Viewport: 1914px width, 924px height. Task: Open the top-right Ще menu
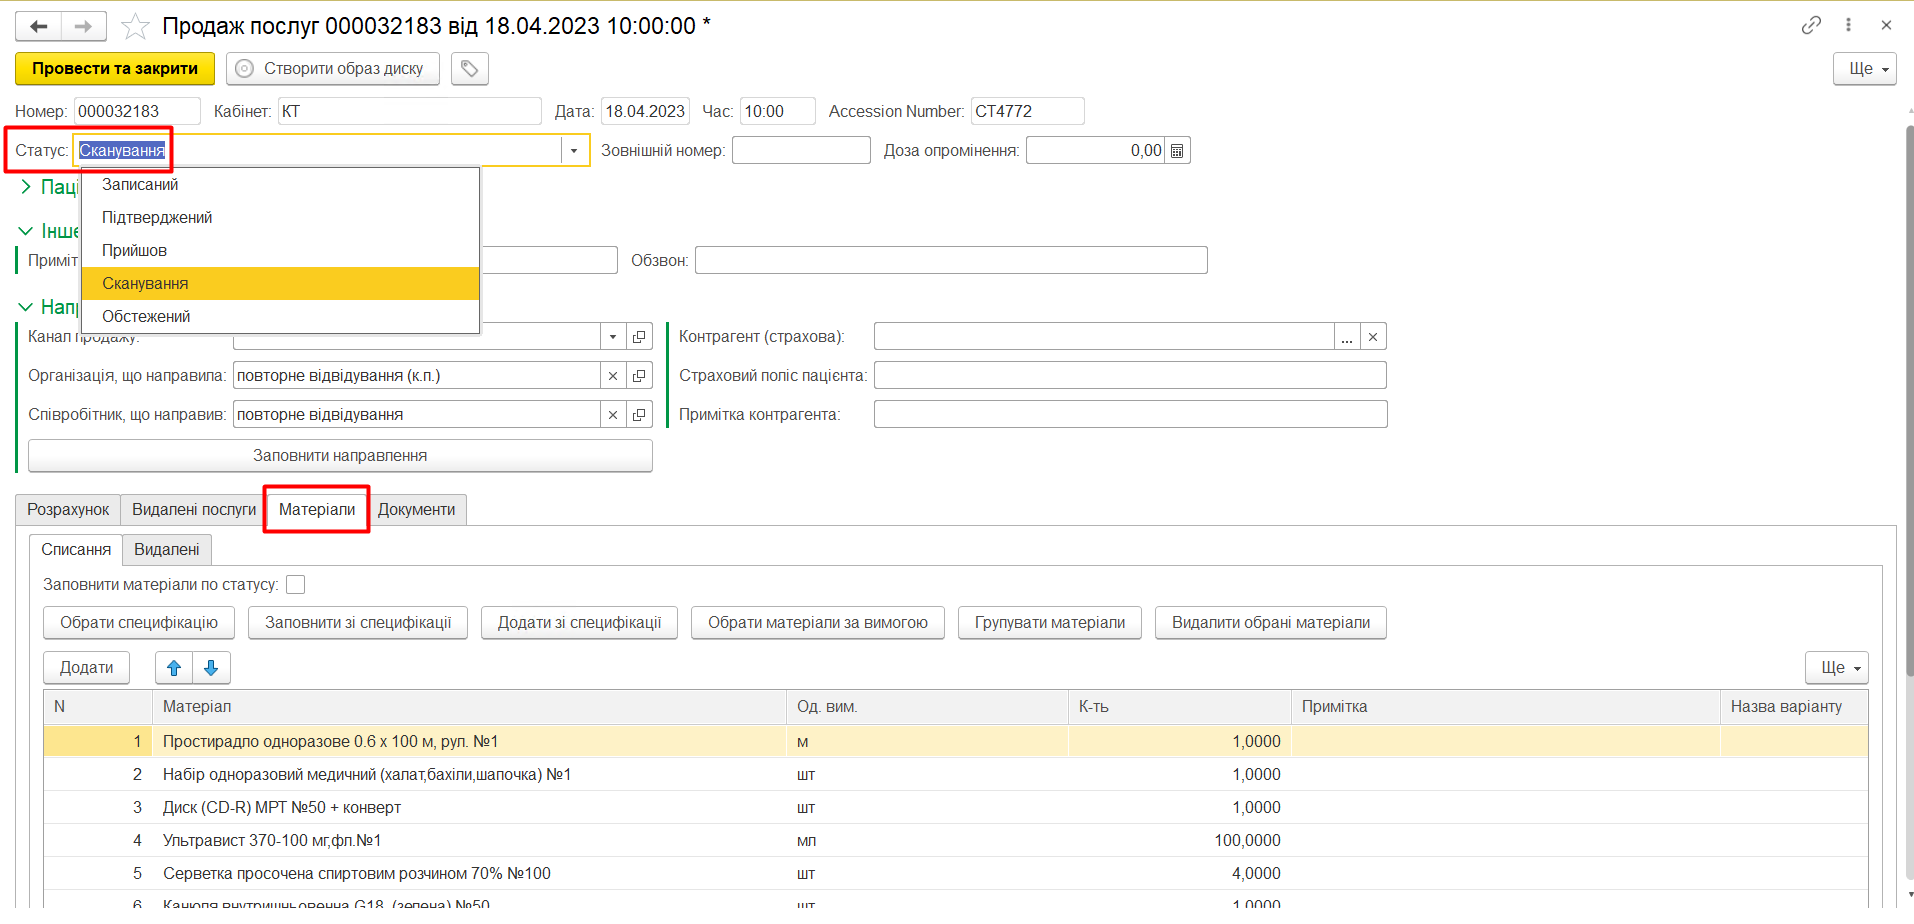(1863, 69)
